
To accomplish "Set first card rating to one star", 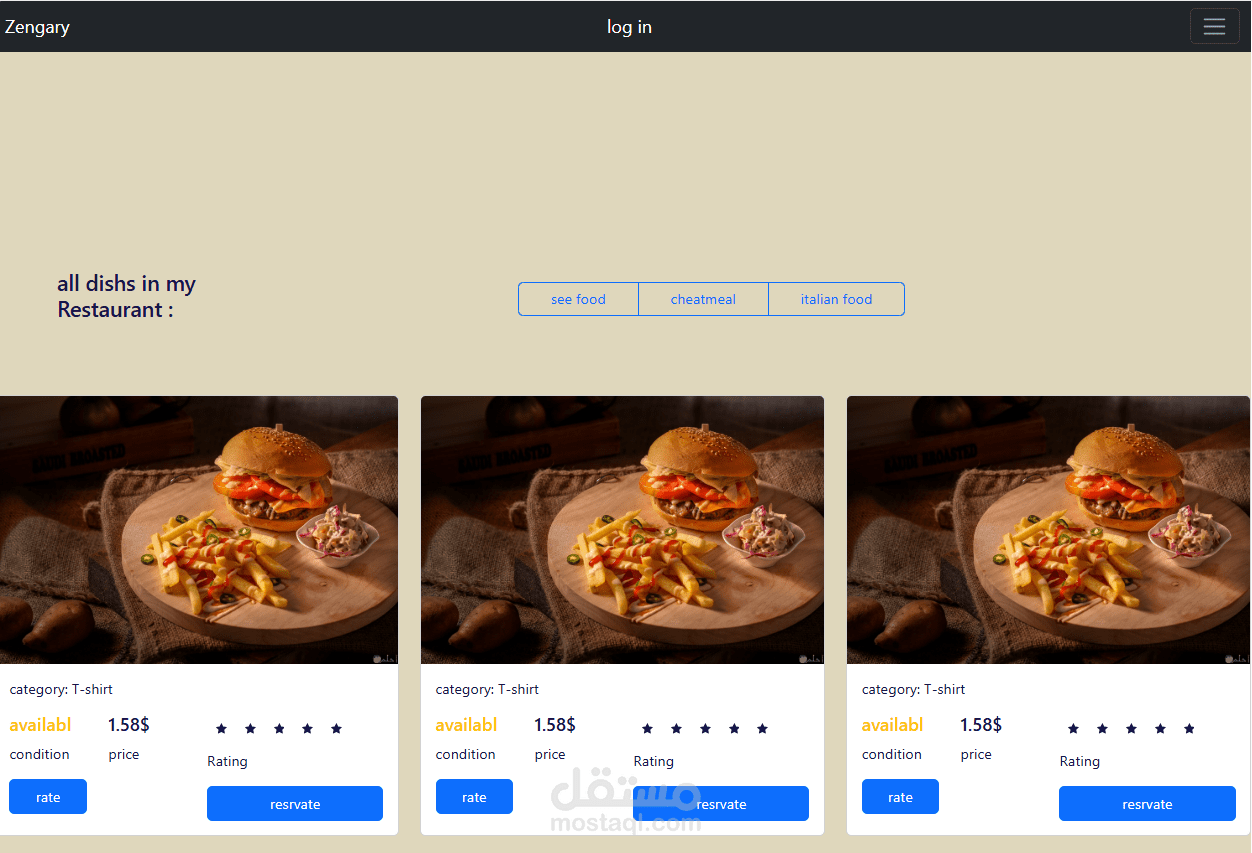I will coord(221,729).
